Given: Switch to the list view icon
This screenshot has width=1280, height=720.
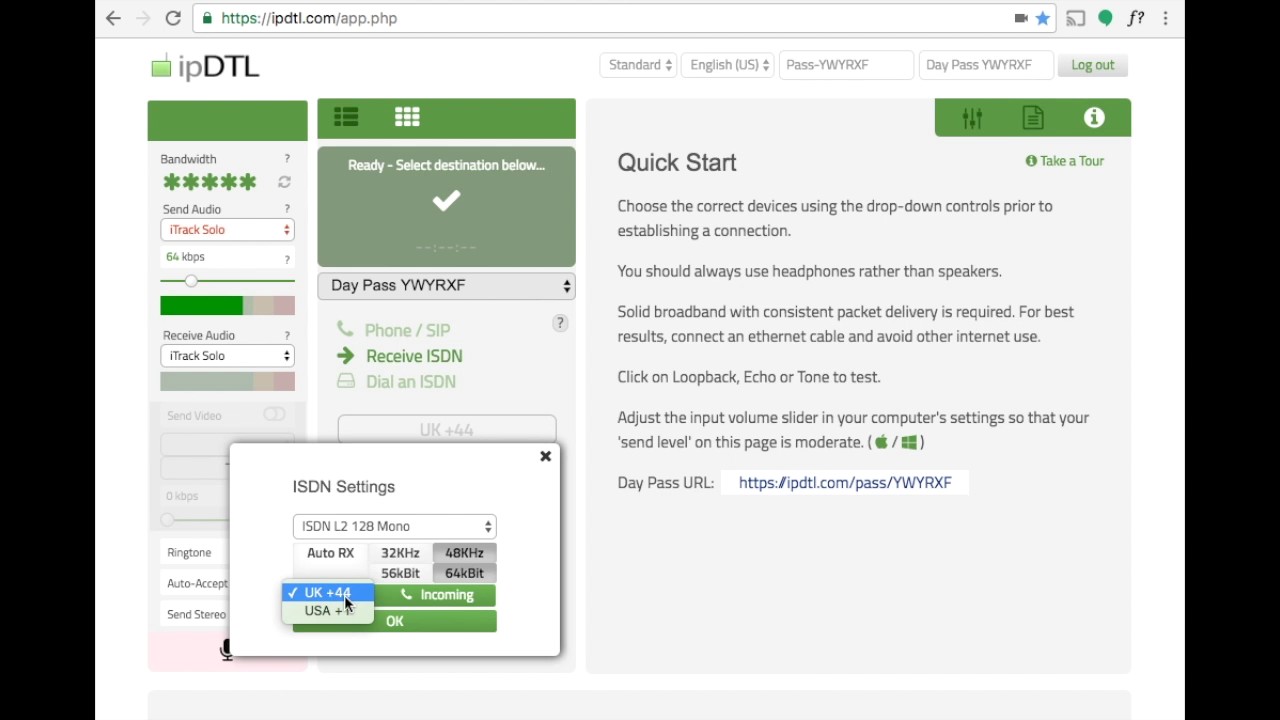Looking at the screenshot, I should point(346,118).
